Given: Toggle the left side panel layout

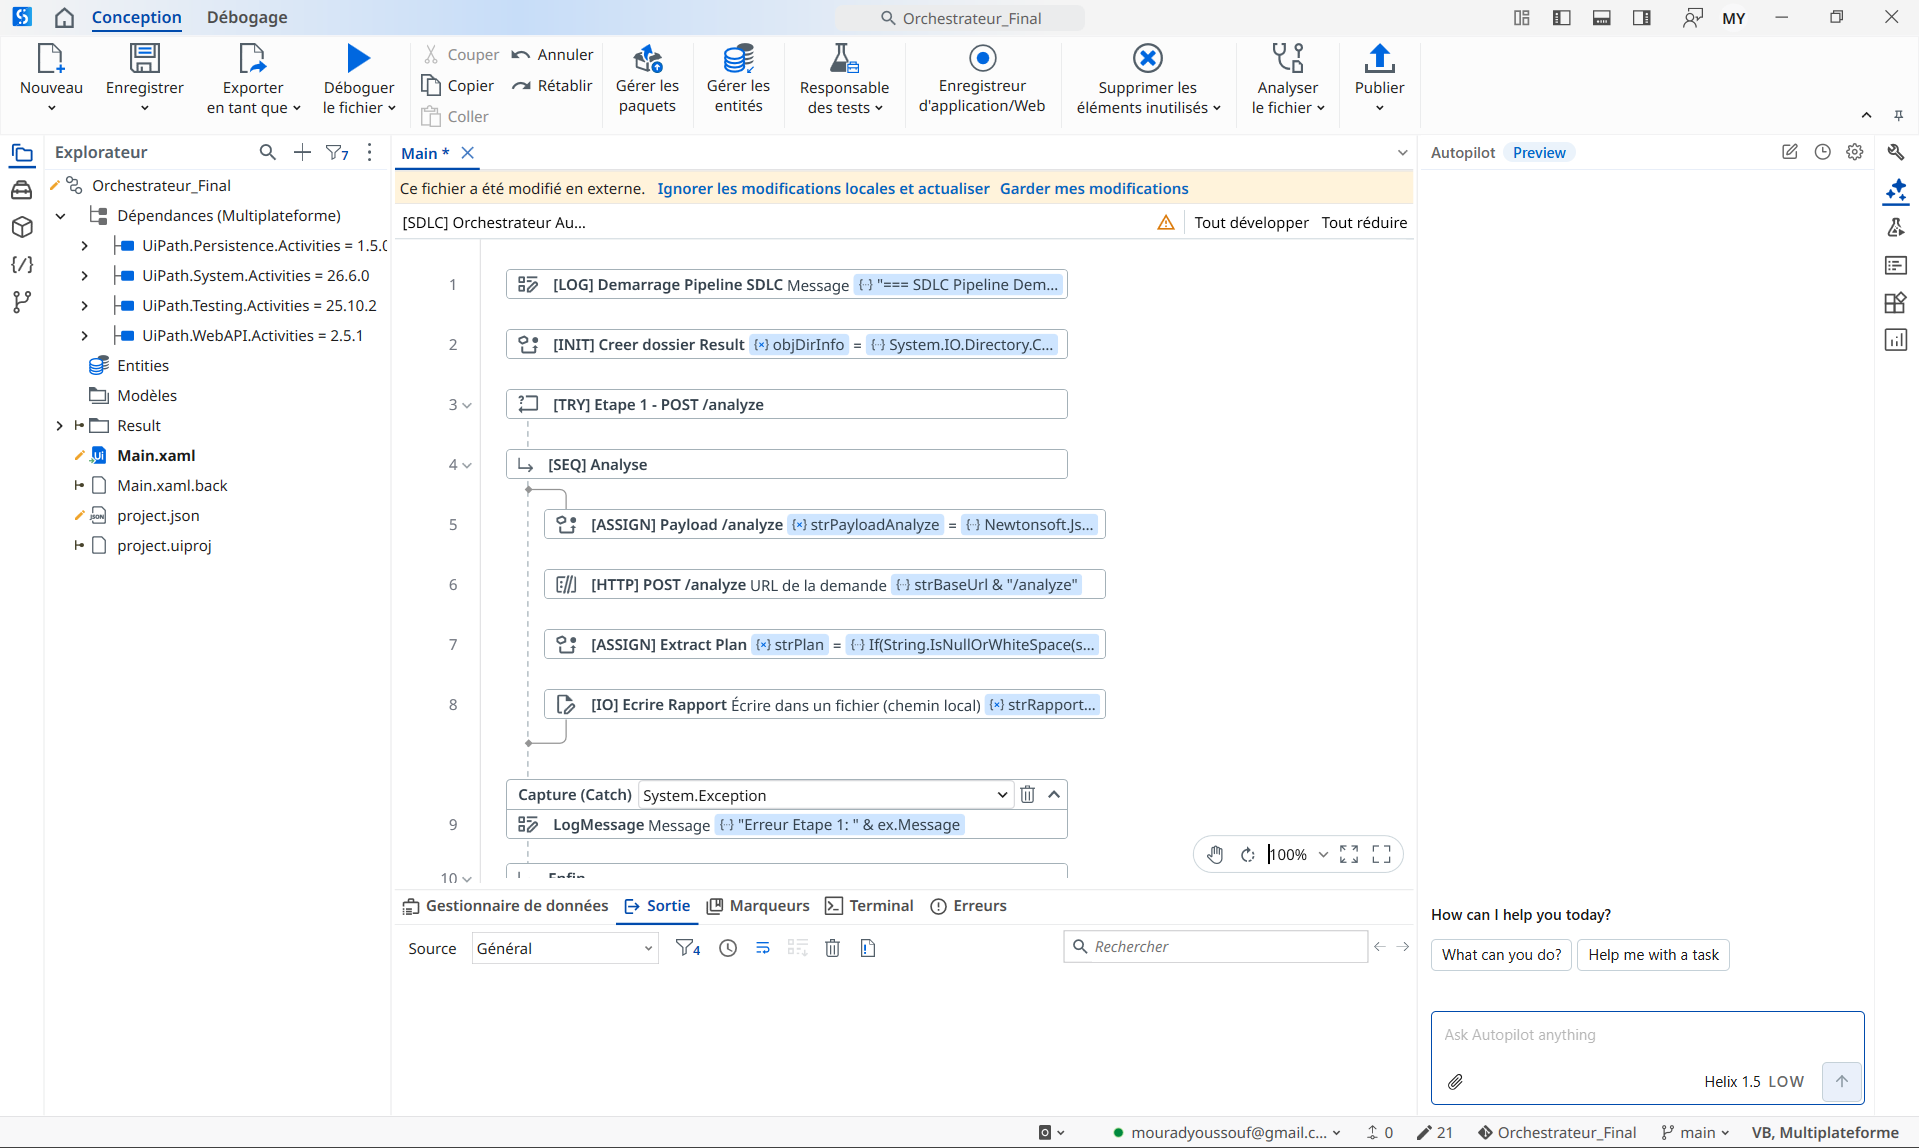Looking at the screenshot, I should 1561,18.
